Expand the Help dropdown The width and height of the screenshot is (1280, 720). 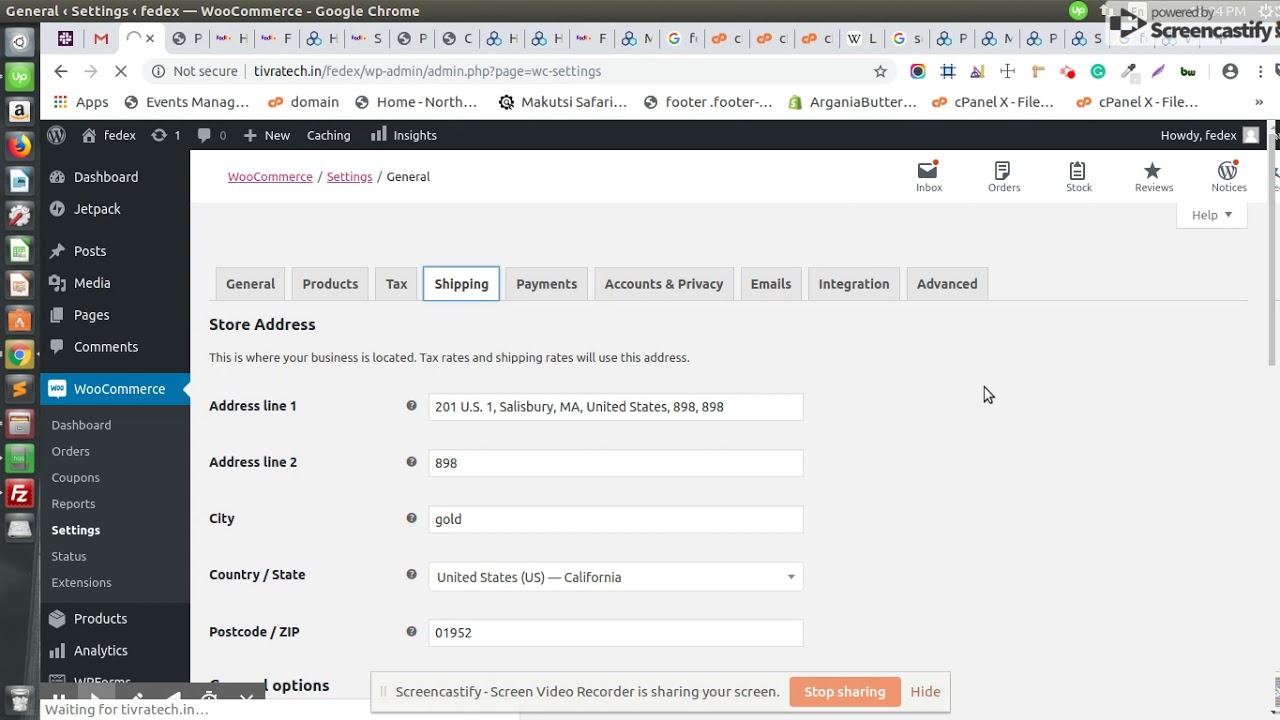1211,215
